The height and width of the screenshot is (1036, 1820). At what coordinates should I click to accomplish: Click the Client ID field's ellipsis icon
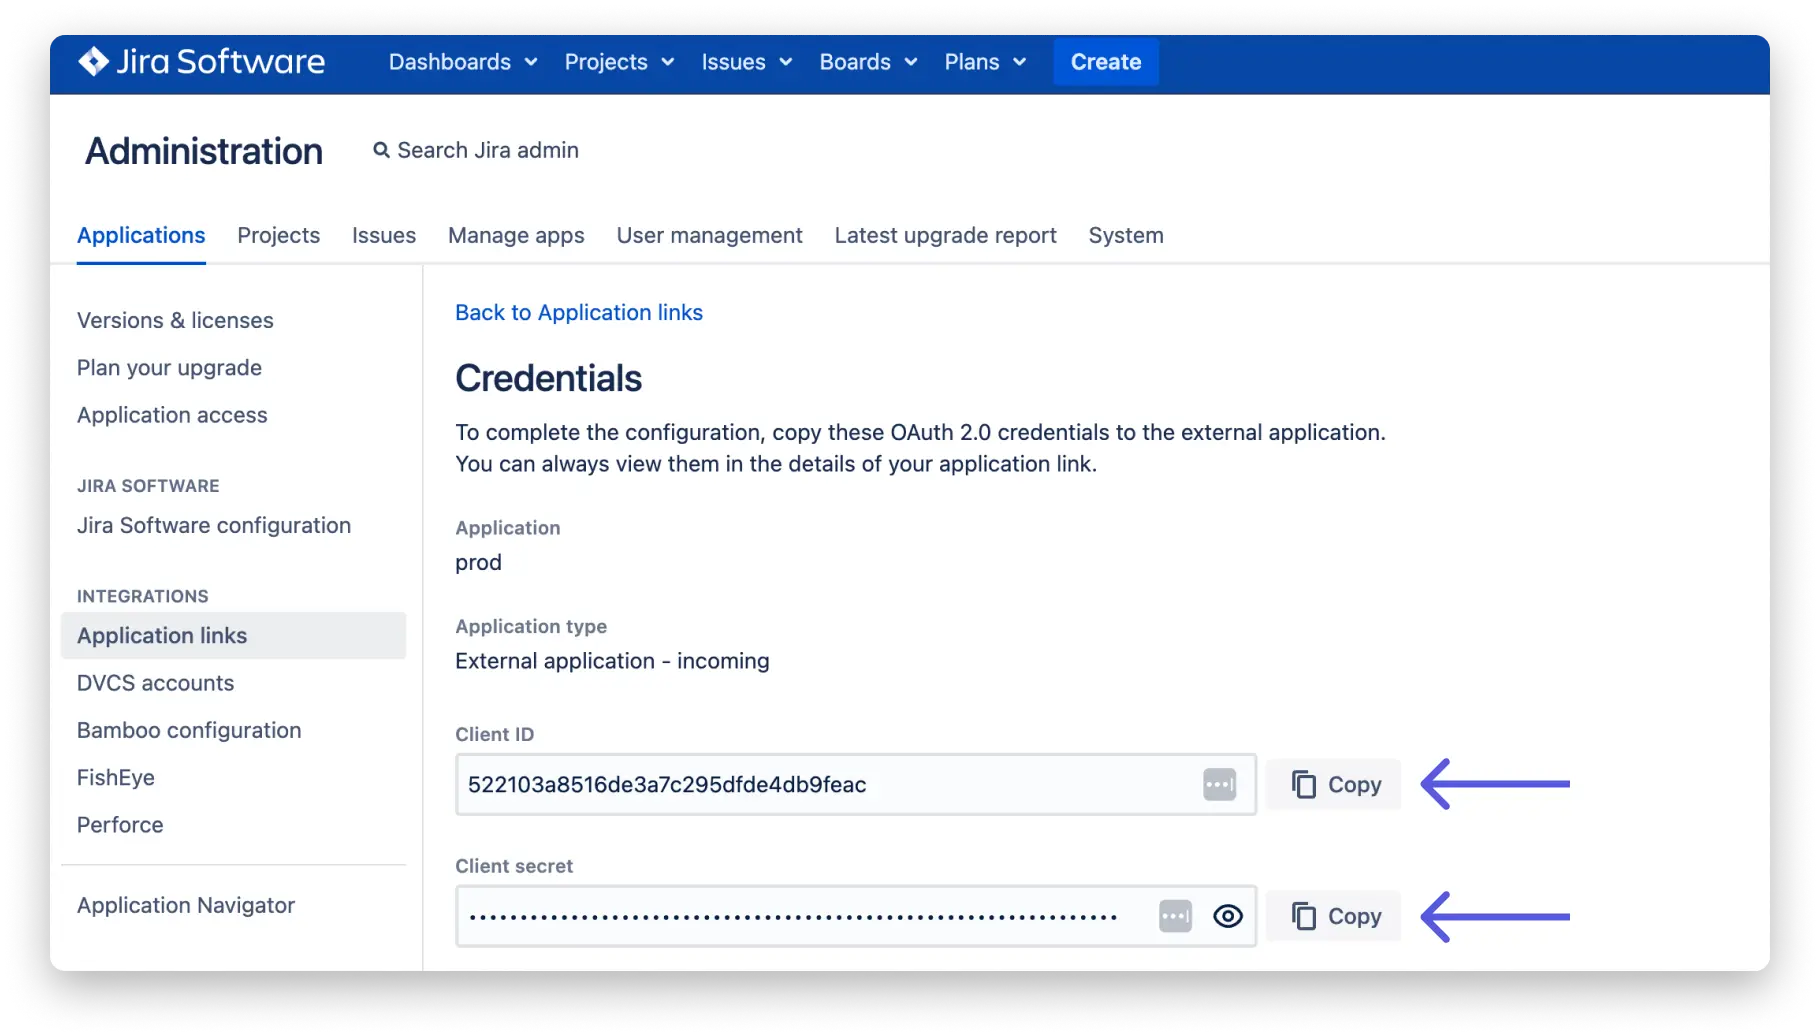coord(1219,785)
